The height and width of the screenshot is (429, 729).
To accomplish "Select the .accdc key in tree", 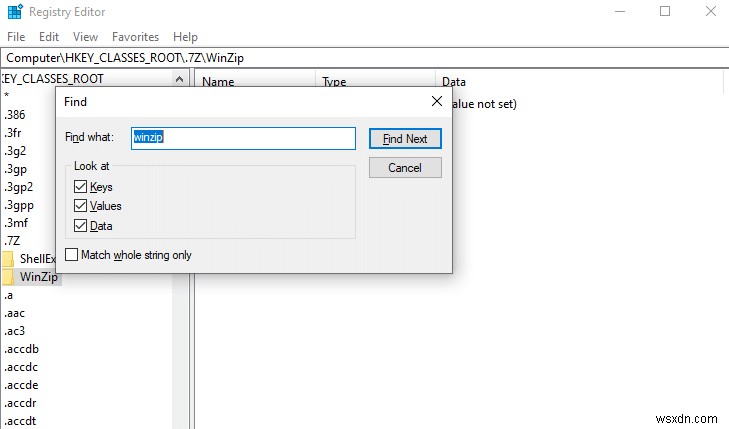I will [x=20, y=367].
